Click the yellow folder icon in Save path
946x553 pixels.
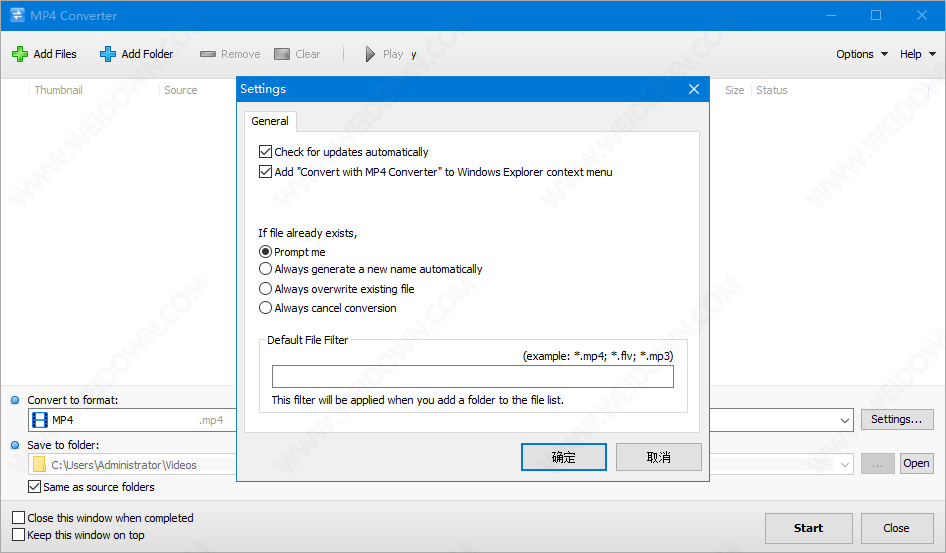tap(39, 464)
